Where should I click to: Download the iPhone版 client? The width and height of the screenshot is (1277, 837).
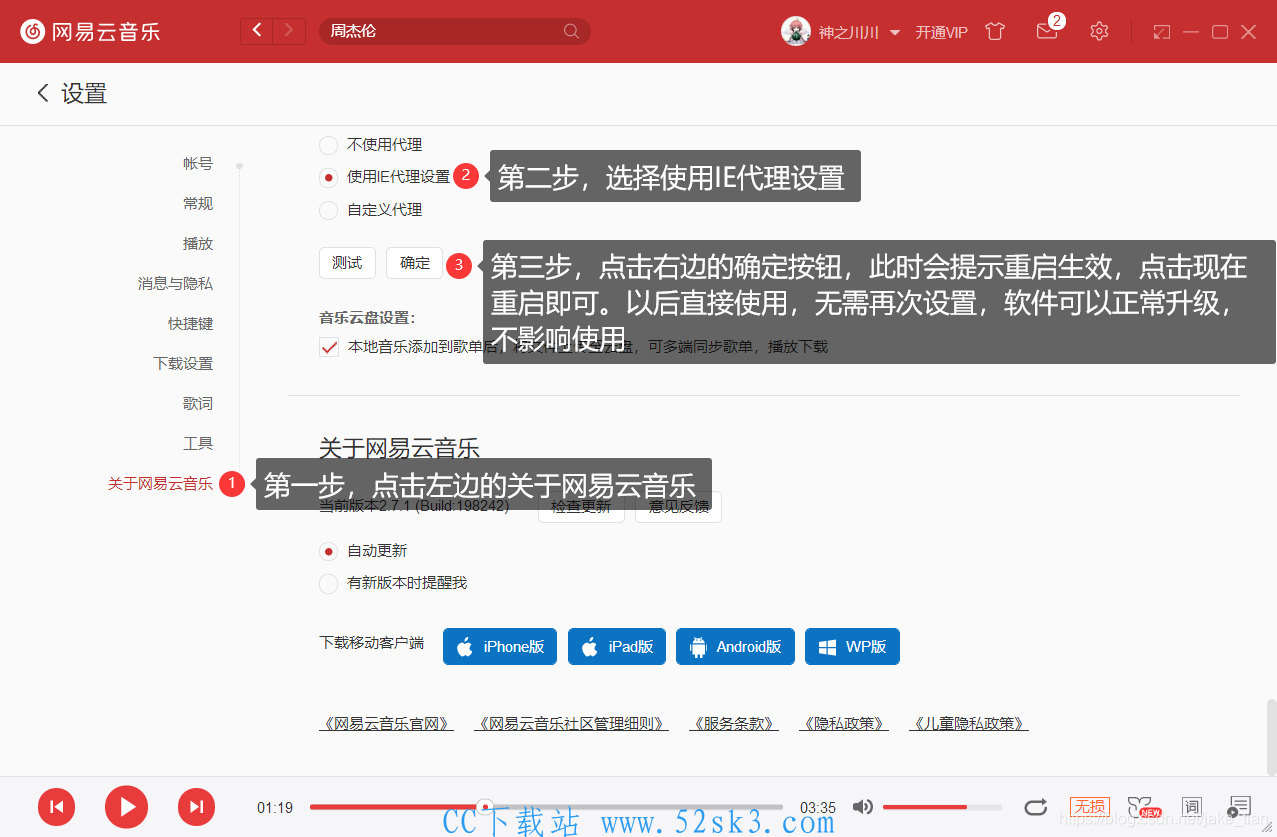click(500, 647)
